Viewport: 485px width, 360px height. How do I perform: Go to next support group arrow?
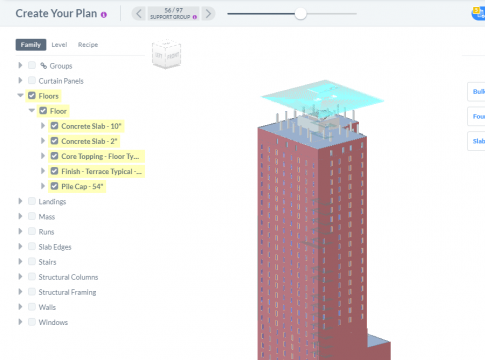(x=208, y=14)
